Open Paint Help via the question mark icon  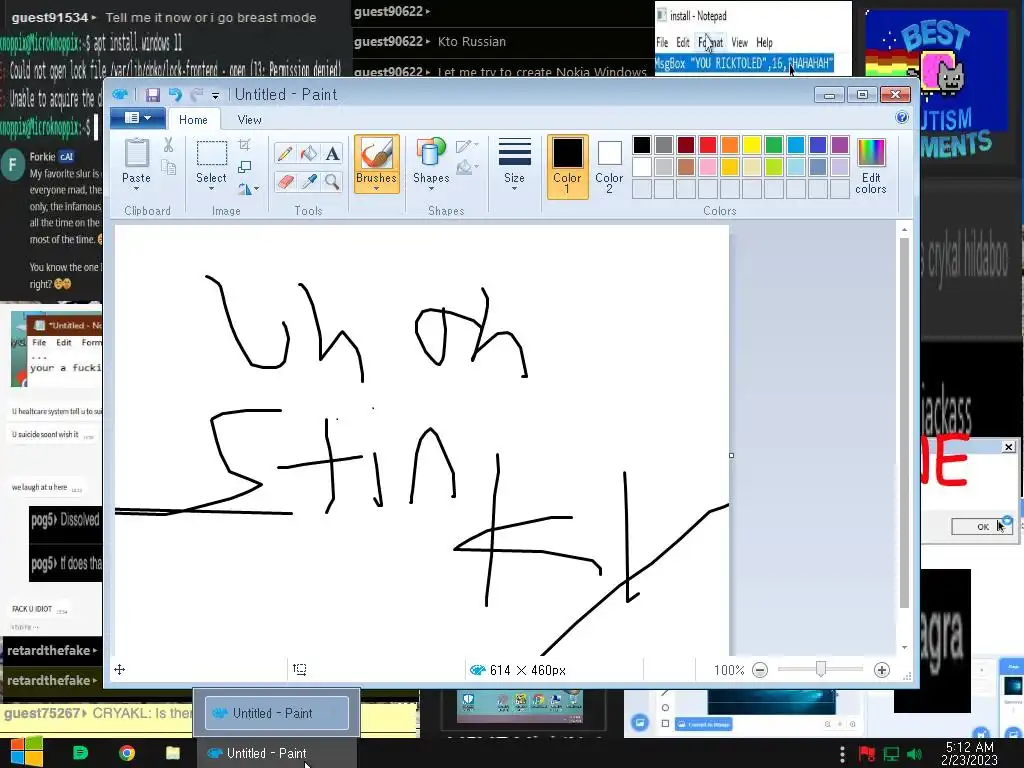(x=902, y=118)
